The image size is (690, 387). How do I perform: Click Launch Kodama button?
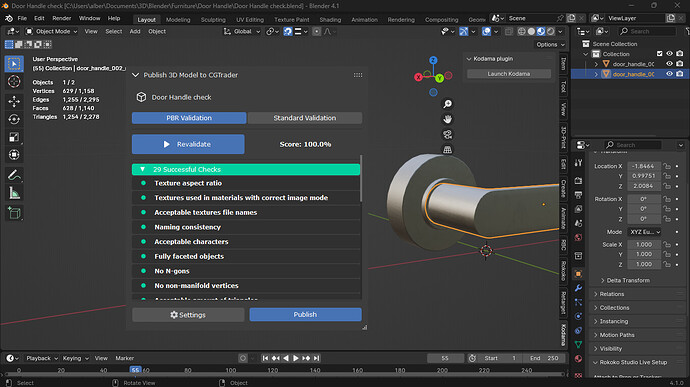click(x=509, y=74)
